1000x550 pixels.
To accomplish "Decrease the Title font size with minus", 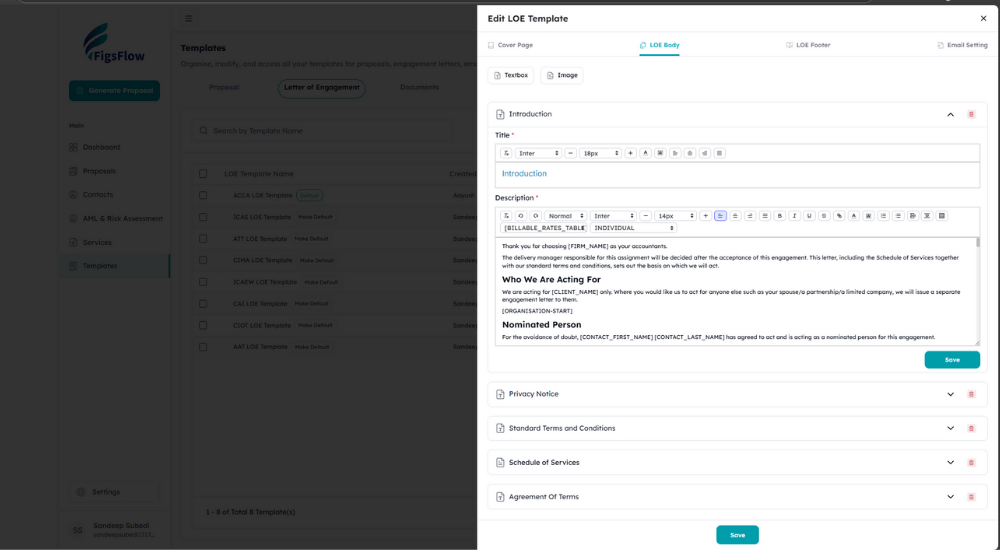I will click(x=571, y=153).
